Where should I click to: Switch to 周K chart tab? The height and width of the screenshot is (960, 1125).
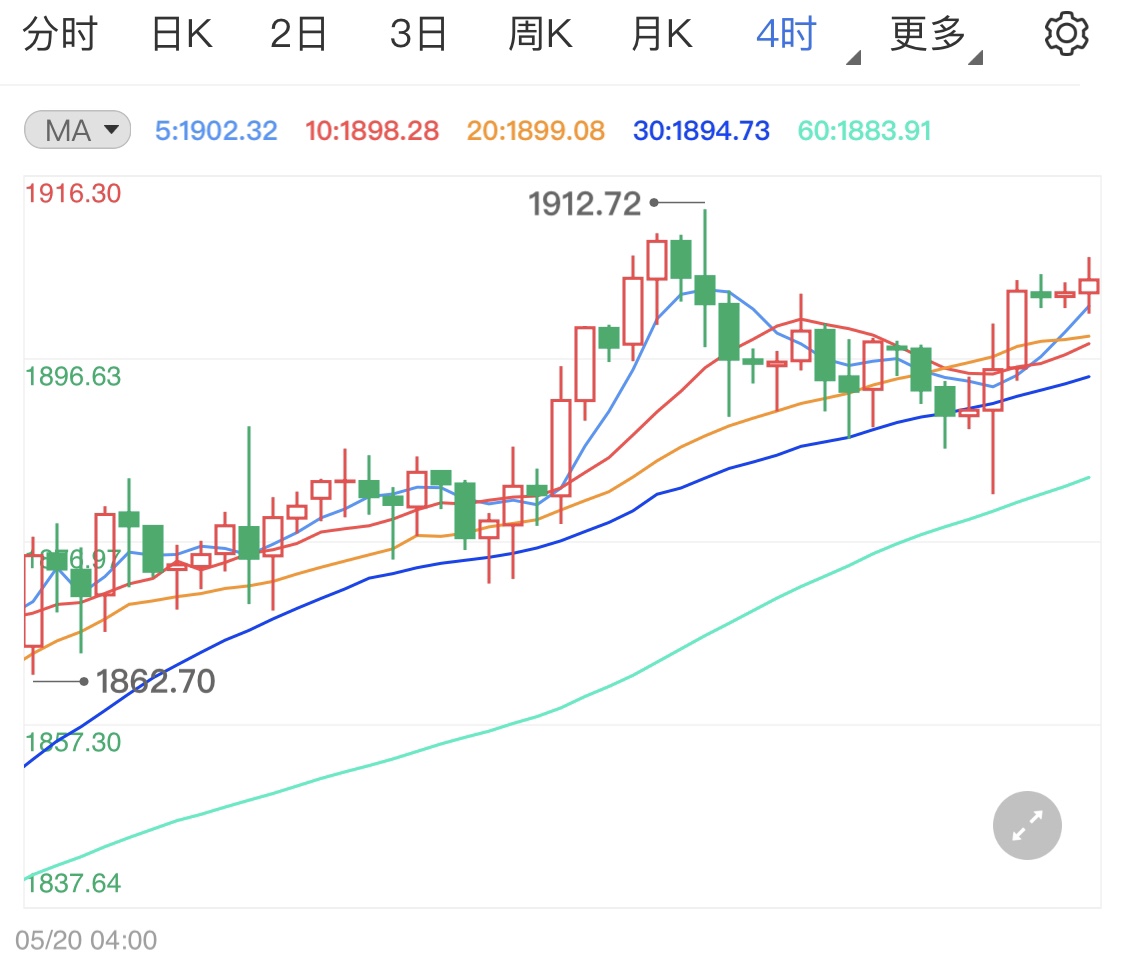(540, 34)
